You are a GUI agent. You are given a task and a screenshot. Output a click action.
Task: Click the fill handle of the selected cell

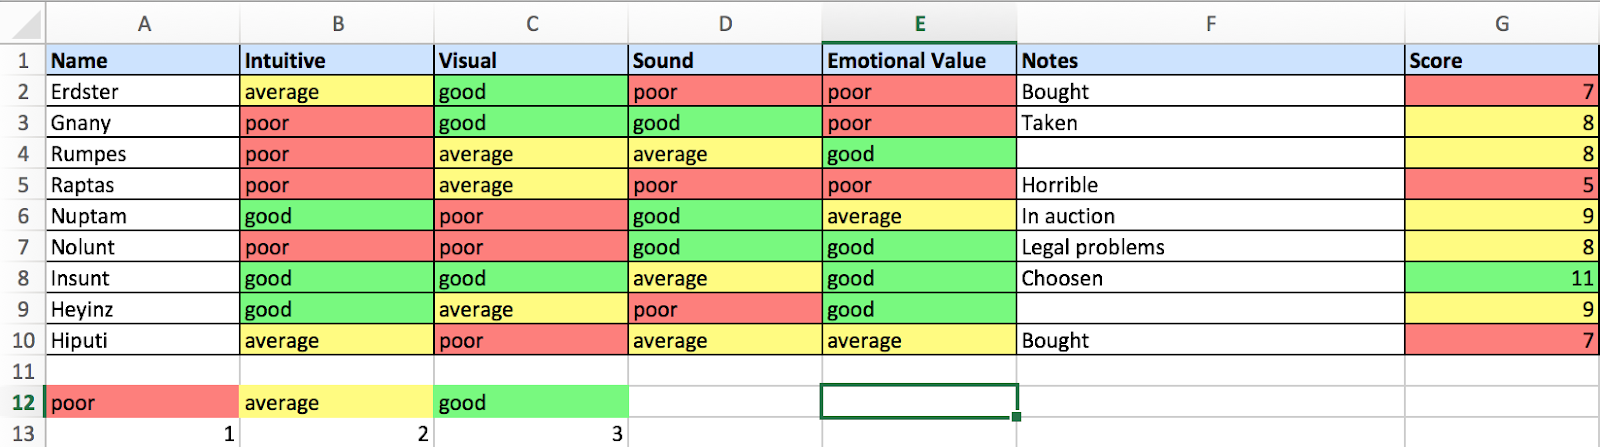(1016, 416)
